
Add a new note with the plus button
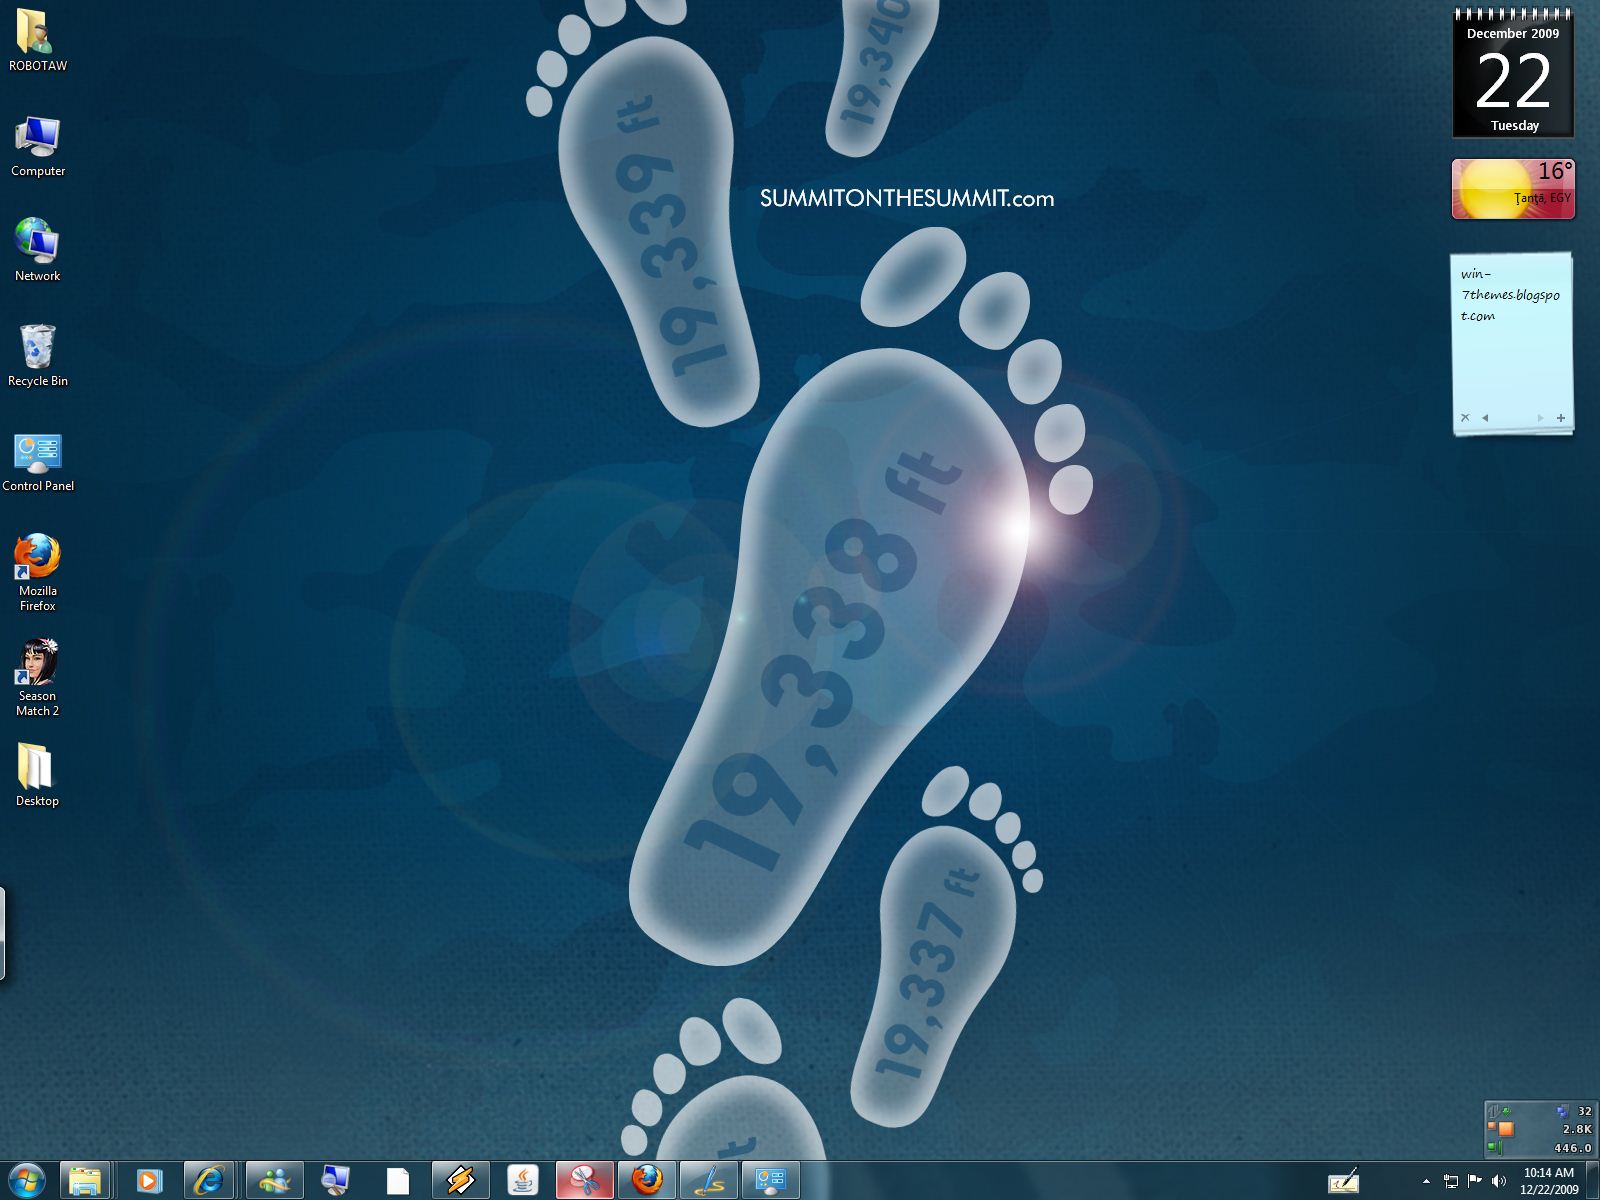[1561, 416]
